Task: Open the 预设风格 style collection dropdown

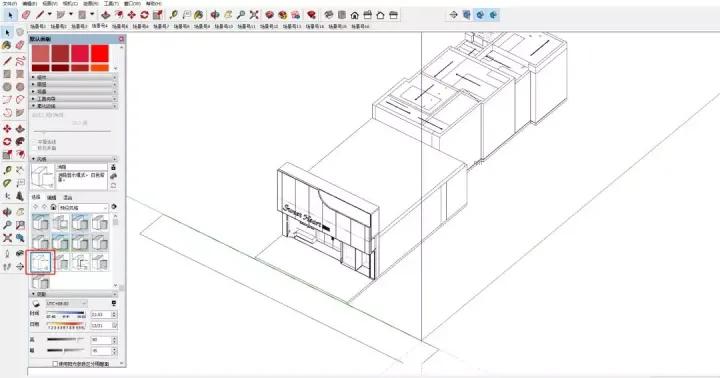Action: [84, 208]
